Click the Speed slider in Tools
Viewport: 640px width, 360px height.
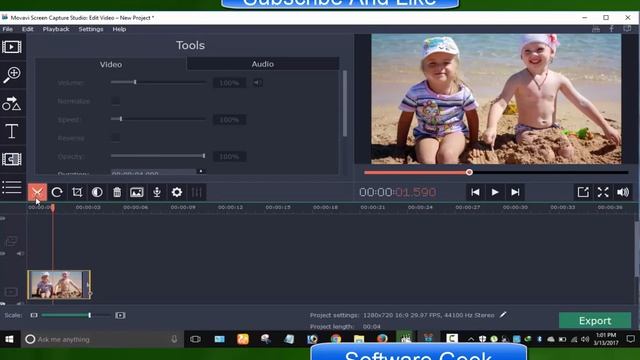coord(158,119)
